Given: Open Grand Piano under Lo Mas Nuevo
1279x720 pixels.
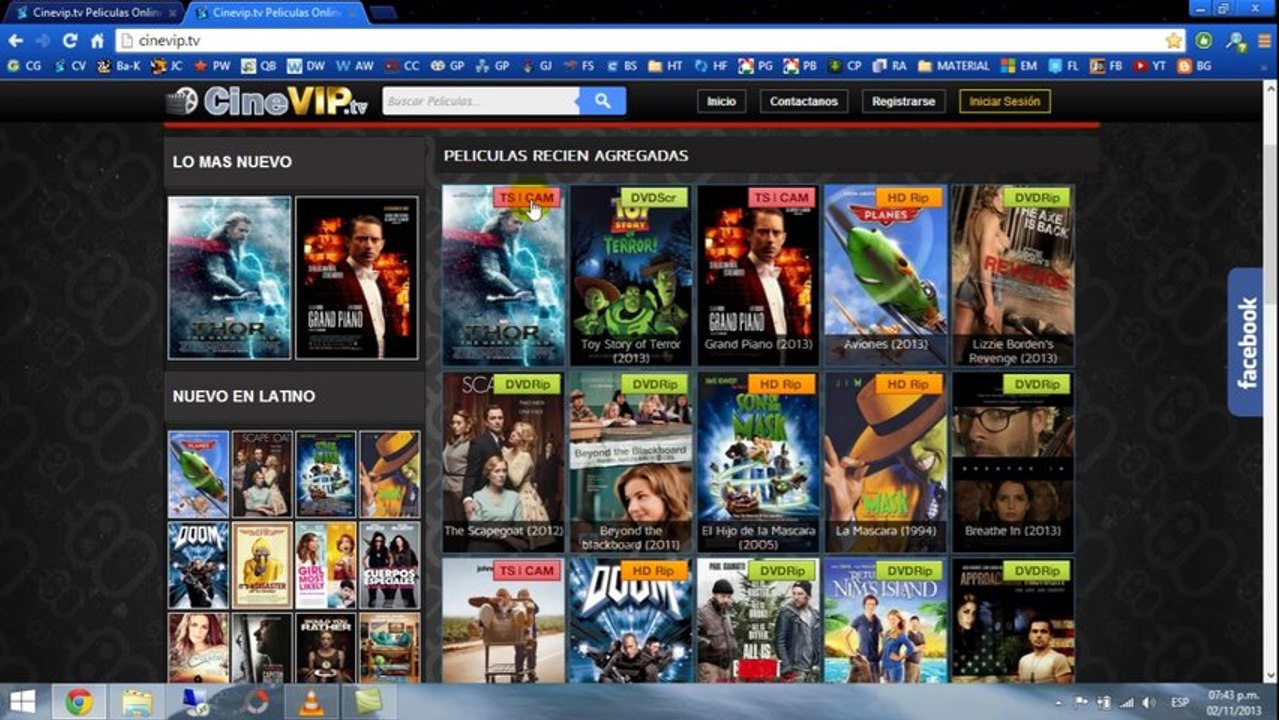Looking at the screenshot, I should [x=357, y=277].
